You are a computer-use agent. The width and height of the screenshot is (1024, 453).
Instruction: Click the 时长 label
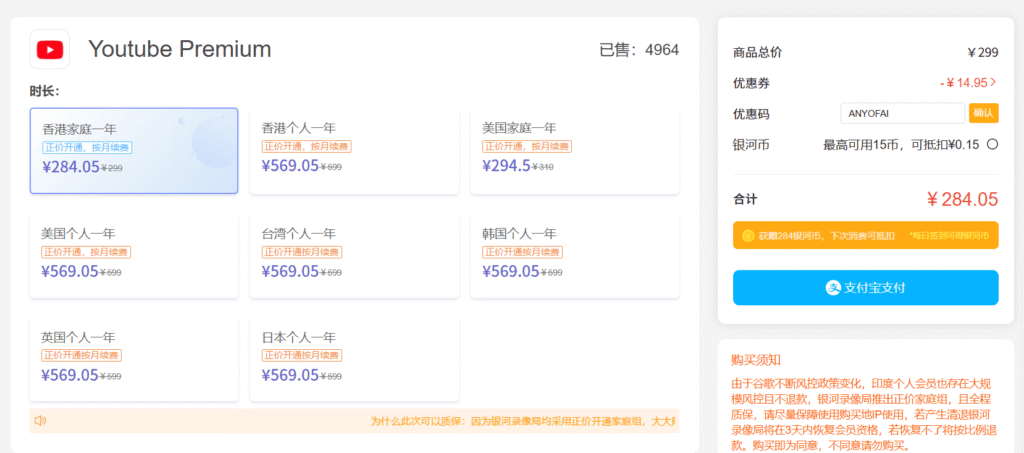click(44, 91)
